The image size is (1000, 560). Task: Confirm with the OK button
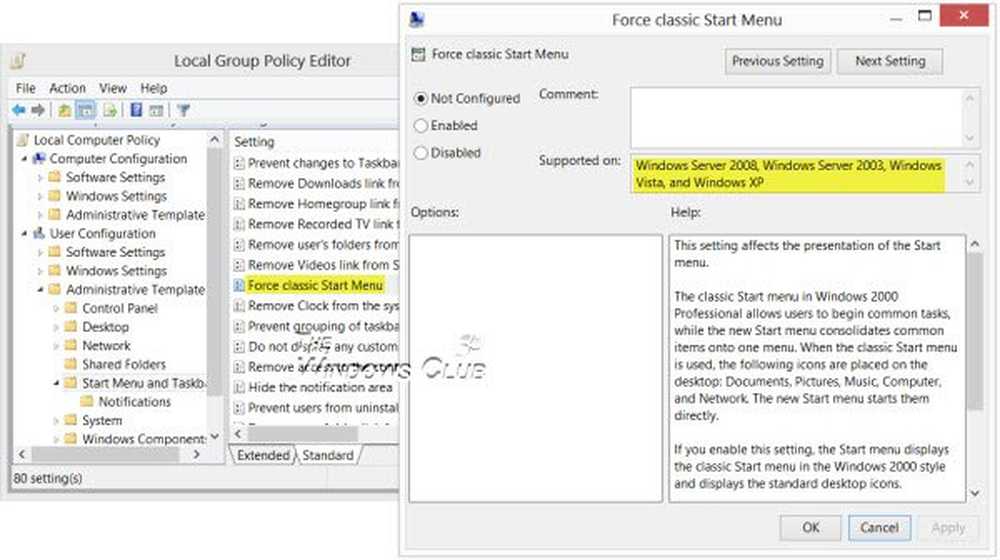pyautogui.click(x=811, y=527)
